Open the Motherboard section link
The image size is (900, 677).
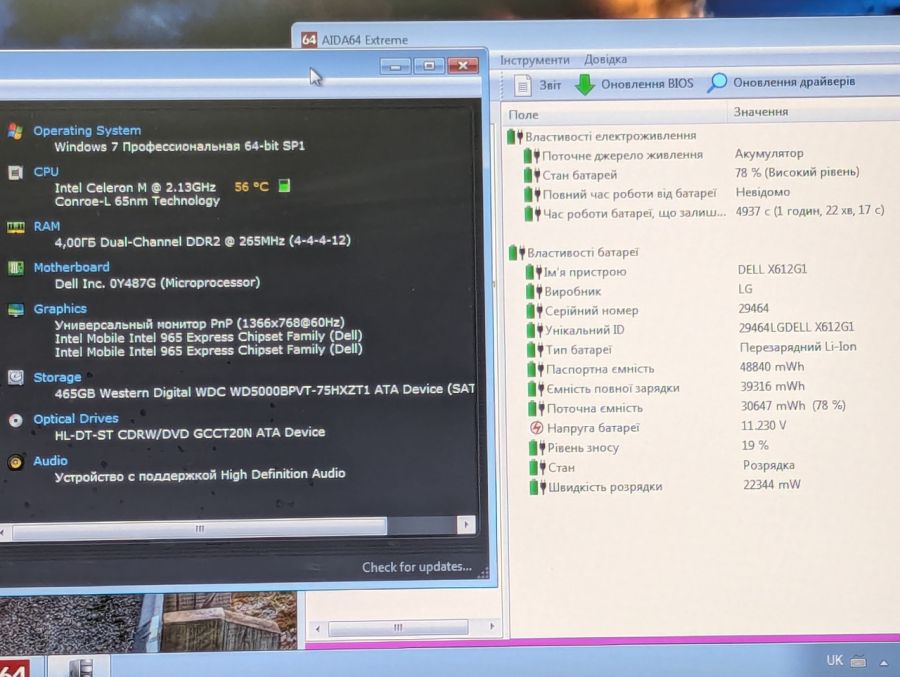[x=71, y=268]
